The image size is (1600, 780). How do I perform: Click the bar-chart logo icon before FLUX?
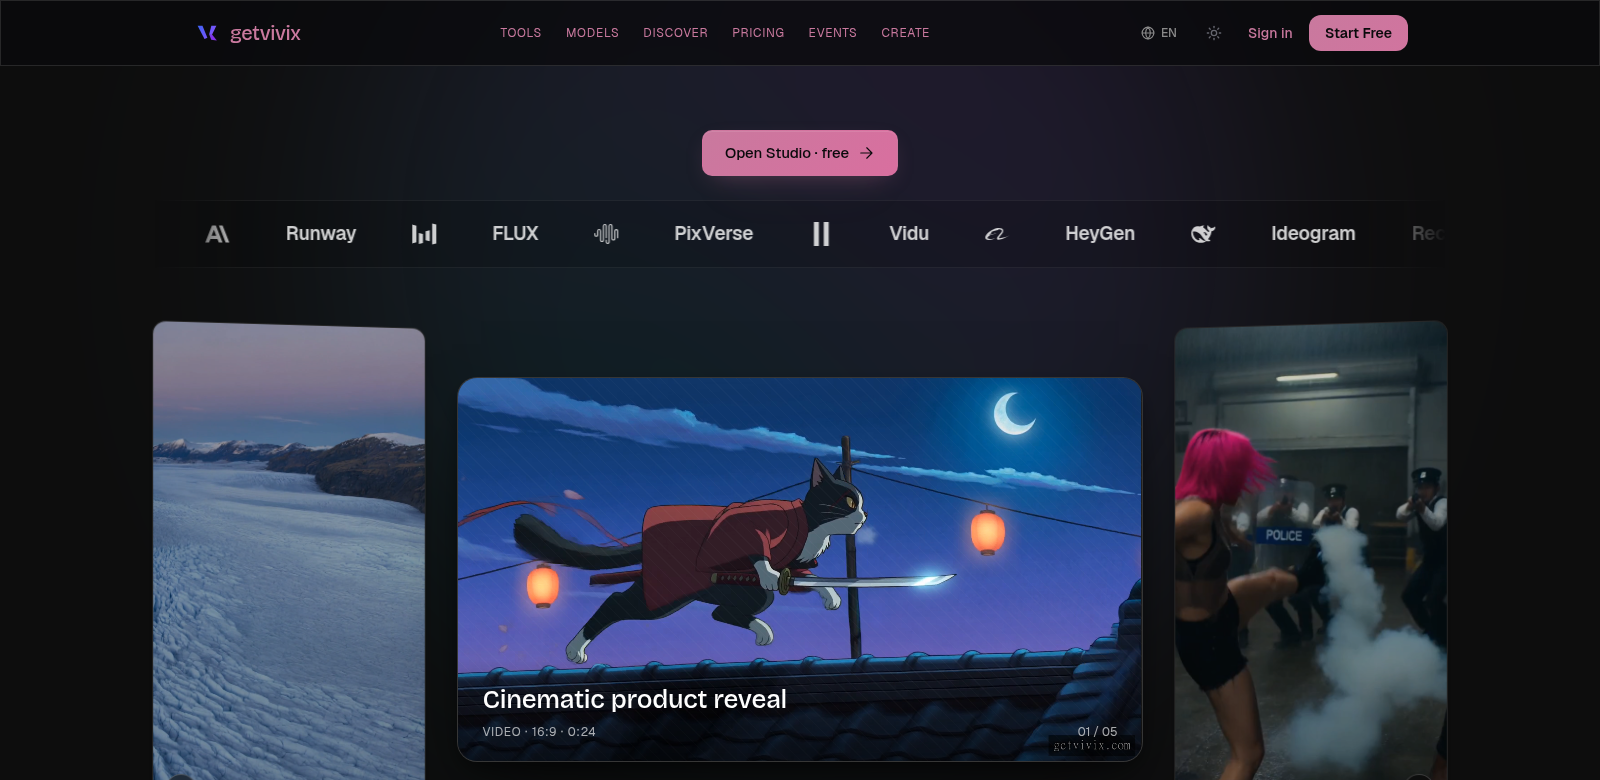point(424,234)
